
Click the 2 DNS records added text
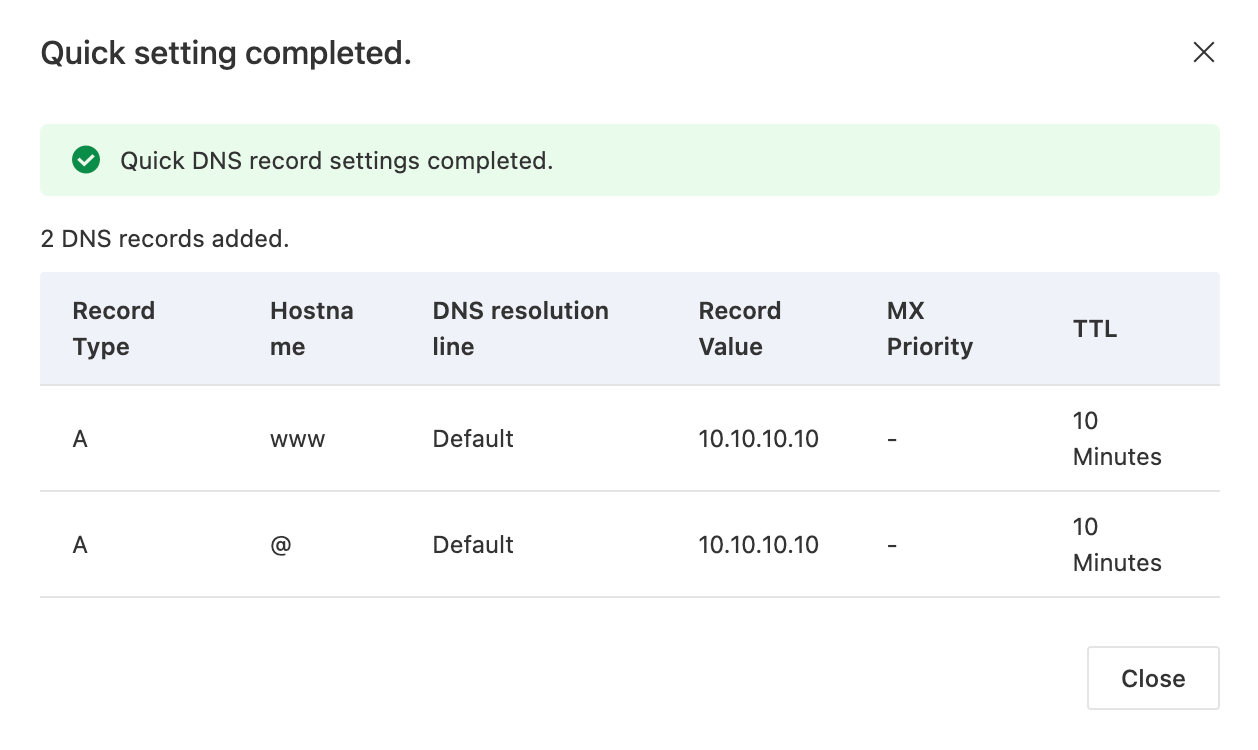click(x=164, y=239)
